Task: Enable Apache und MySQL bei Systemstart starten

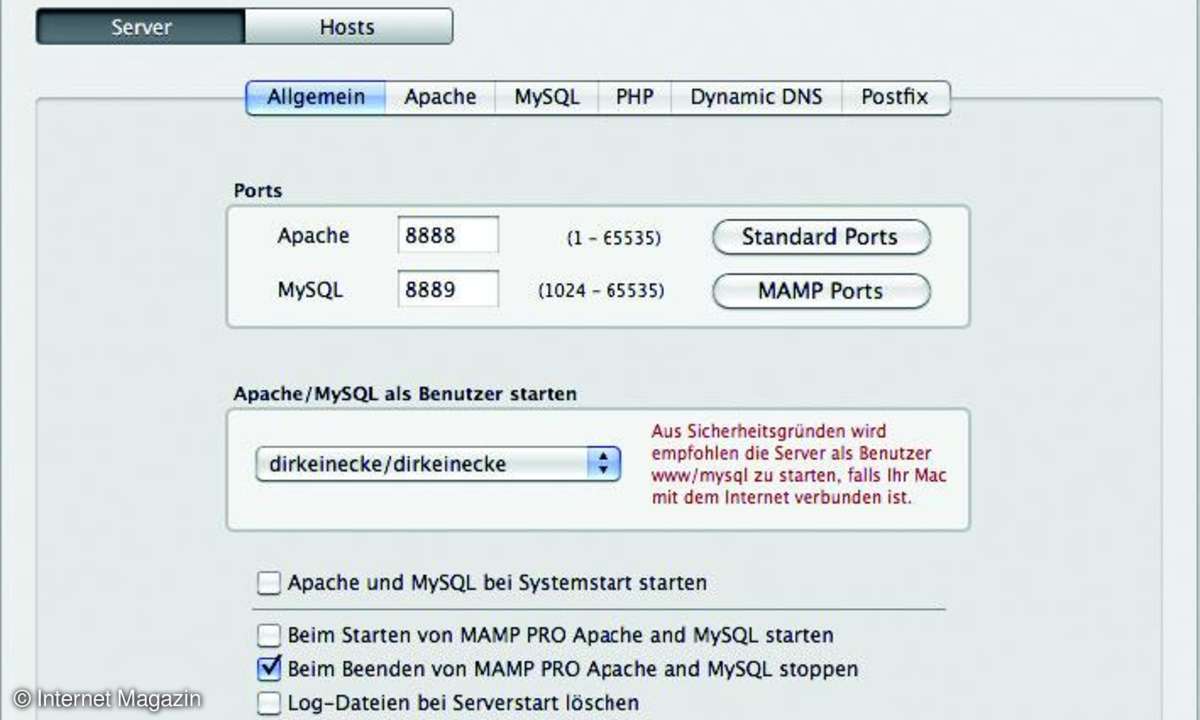Action: (x=269, y=582)
